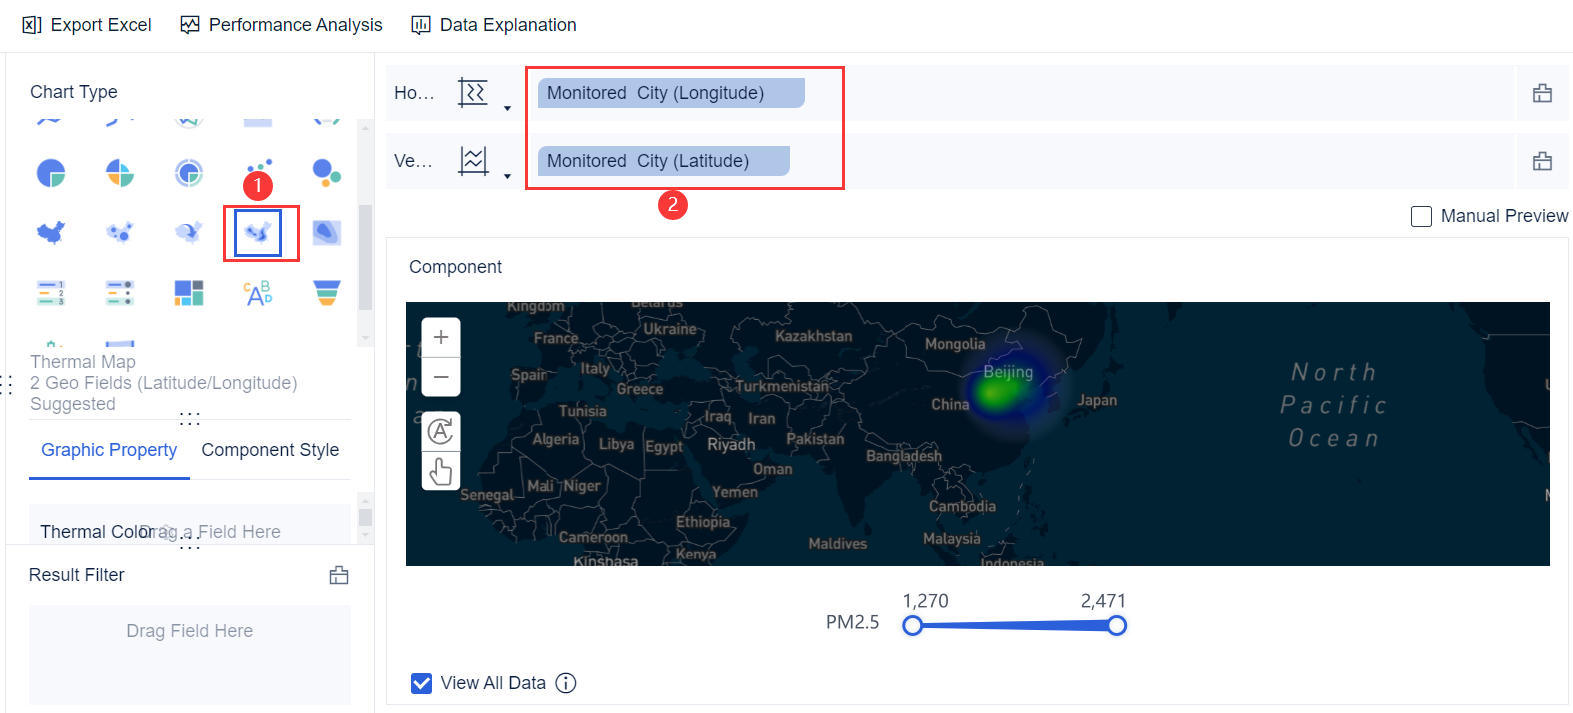
Task: Click the Export Excel button
Action: [x=87, y=25]
